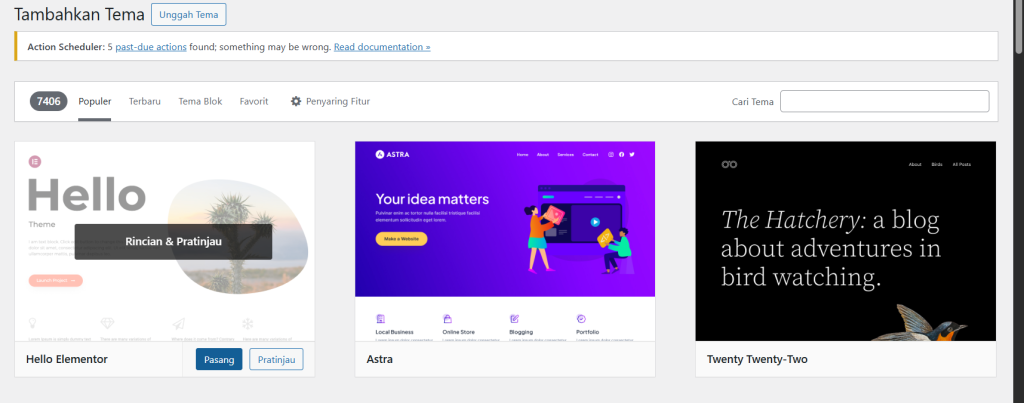Screen dimensions: 1024x403
Task: Click the Pratinjau button for Hello Elementor
Action: click(276, 359)
